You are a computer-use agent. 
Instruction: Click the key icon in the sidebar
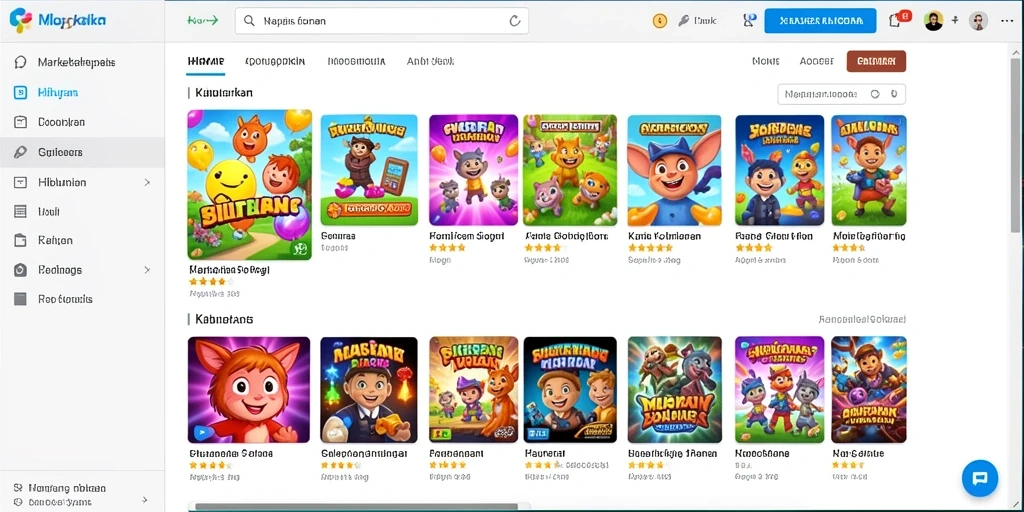click(20, 152)
